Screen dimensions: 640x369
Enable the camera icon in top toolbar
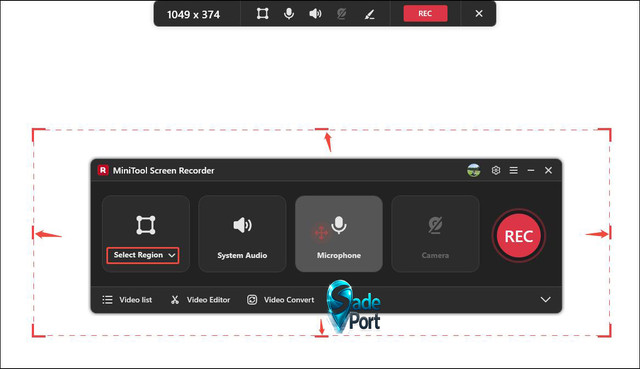pyautogui.click(x=342, y=14)
